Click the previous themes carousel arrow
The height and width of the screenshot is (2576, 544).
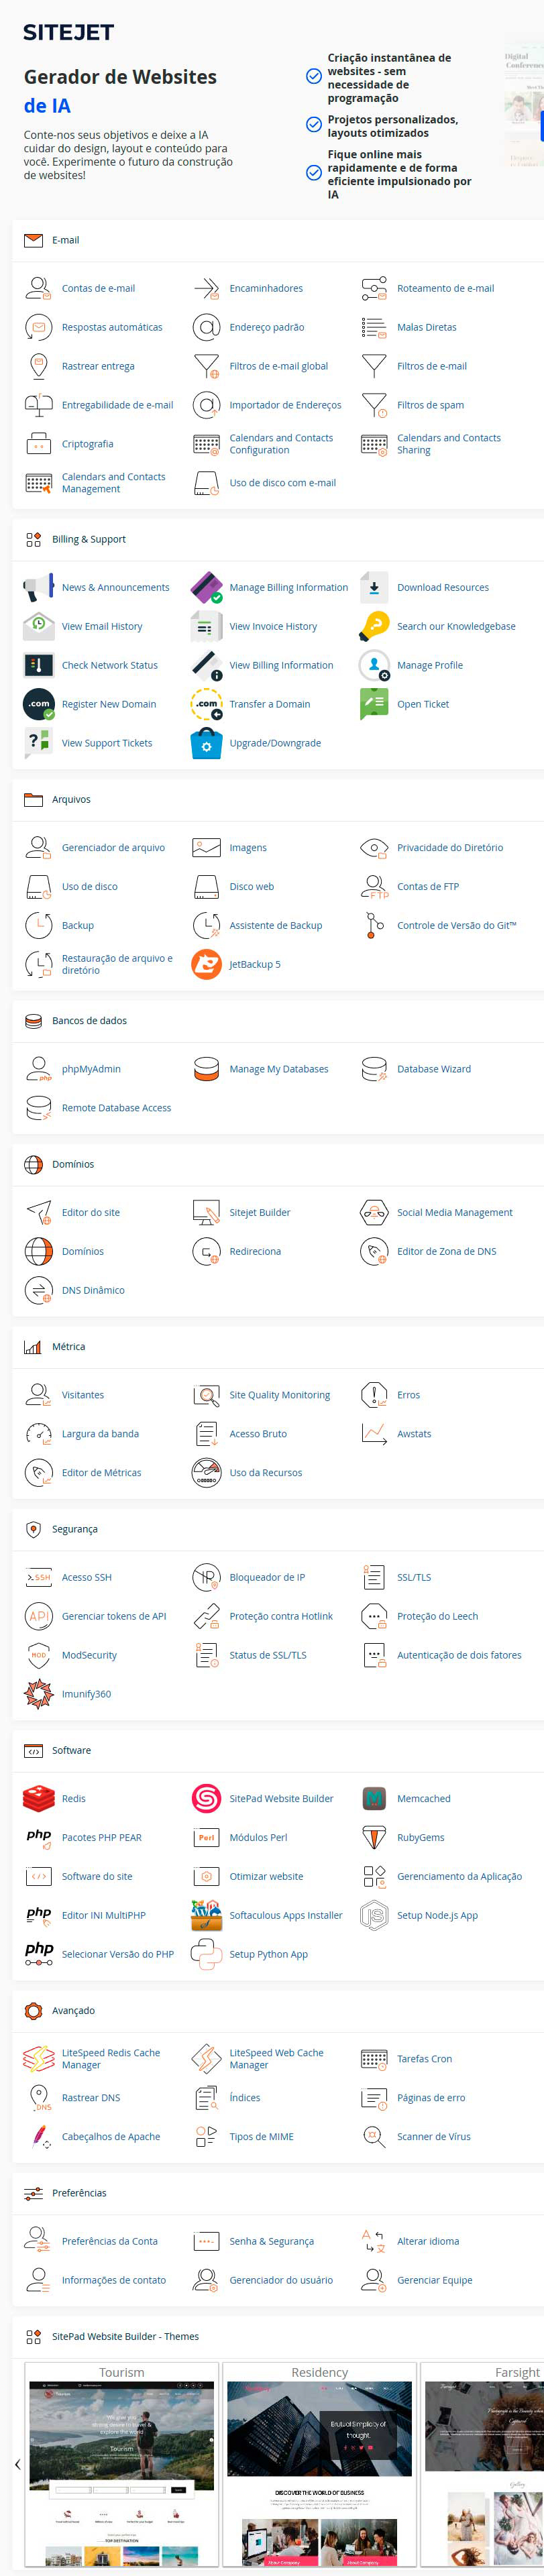tap(17, 2464)
